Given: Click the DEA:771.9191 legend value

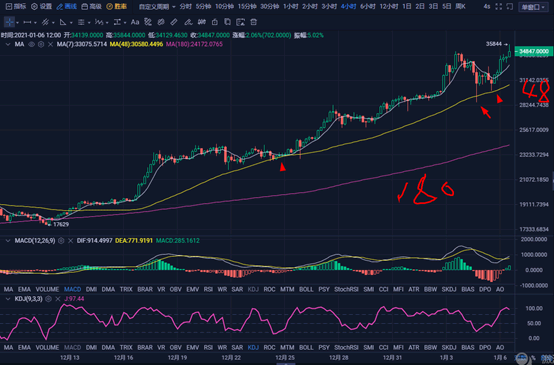Looking at the screenshot, I should (134, 241).
